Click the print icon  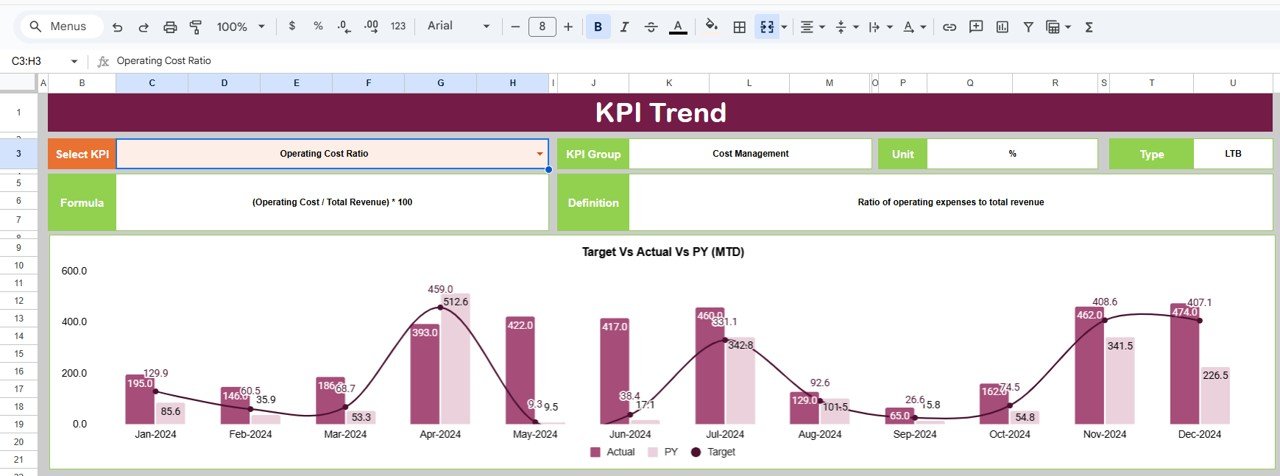tap(170, 27)
